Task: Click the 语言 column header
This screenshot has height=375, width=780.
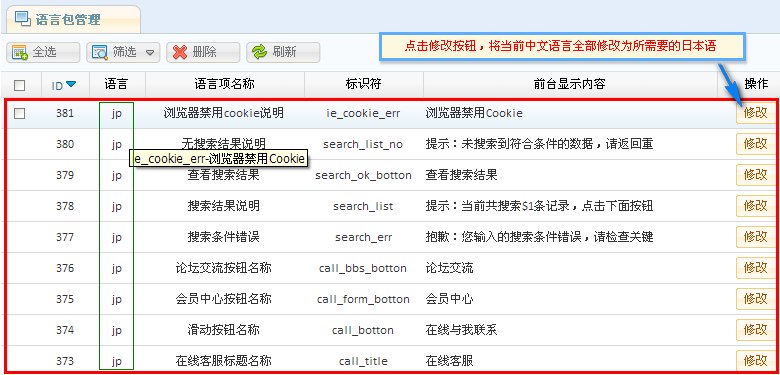Action: click(x=116, y=84)
